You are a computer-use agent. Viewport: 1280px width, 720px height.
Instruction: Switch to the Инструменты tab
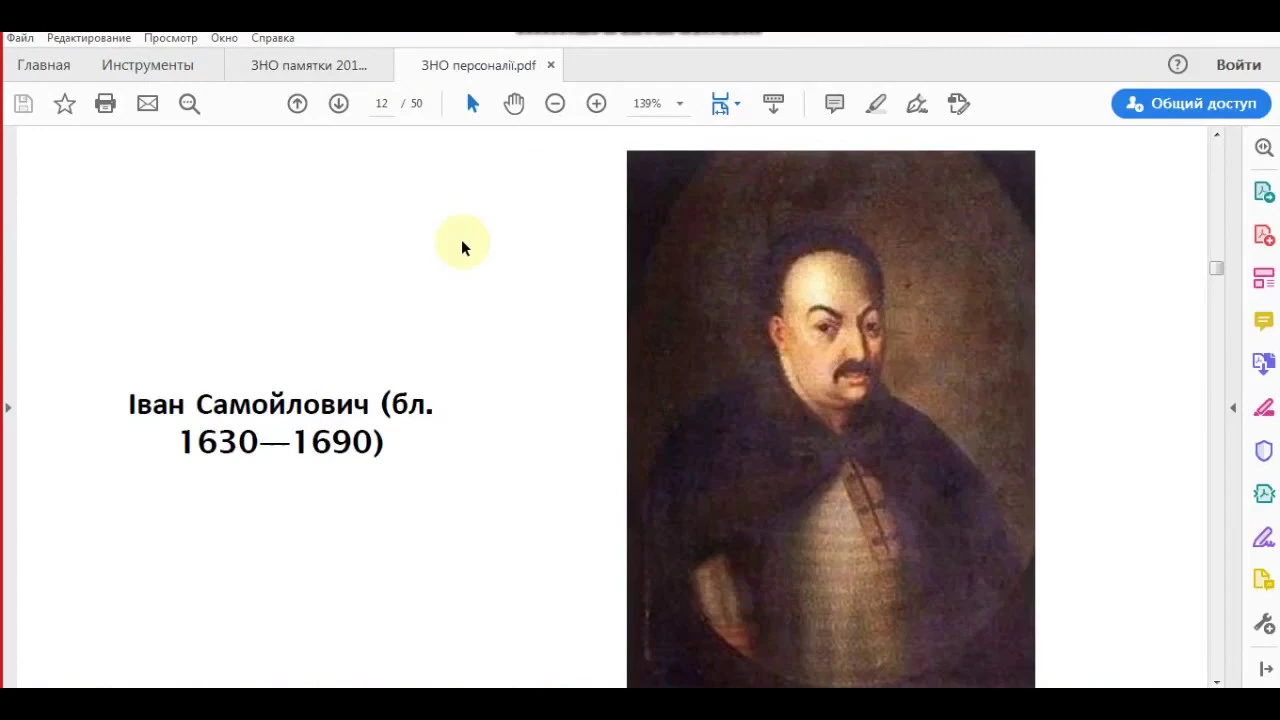147,65
